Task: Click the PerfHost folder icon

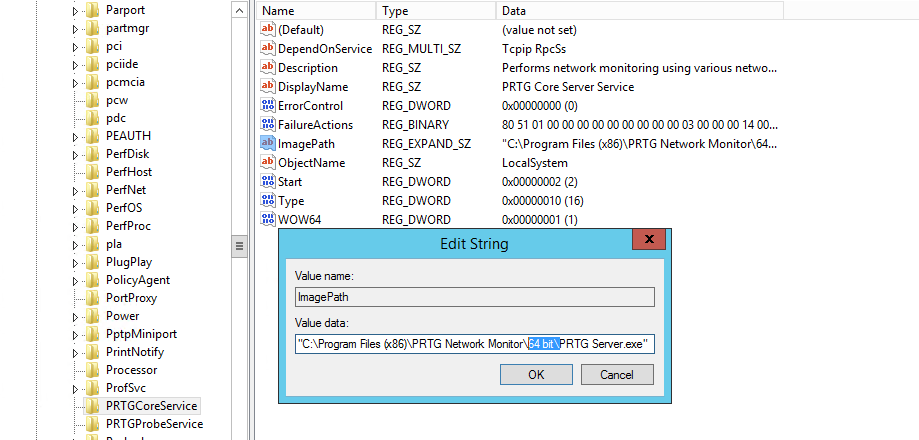Action: pos(92,172)
